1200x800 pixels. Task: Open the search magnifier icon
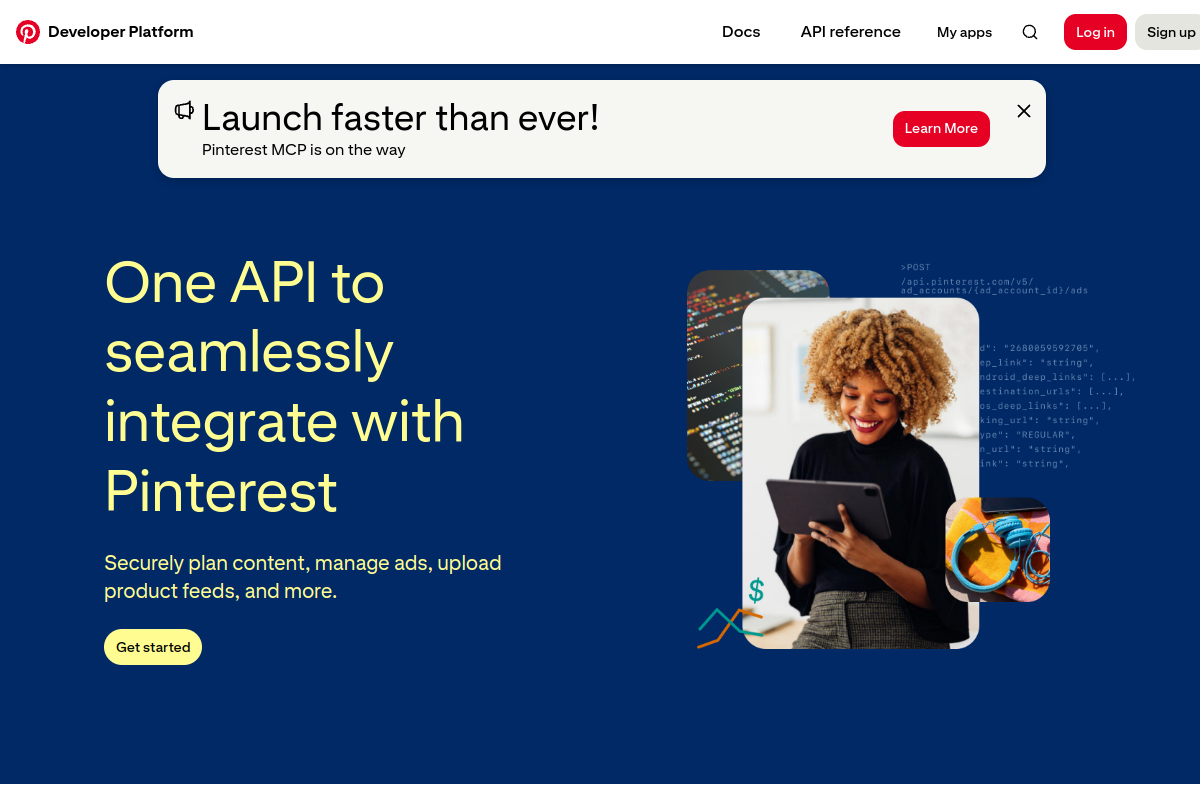tap(1030, 32)
